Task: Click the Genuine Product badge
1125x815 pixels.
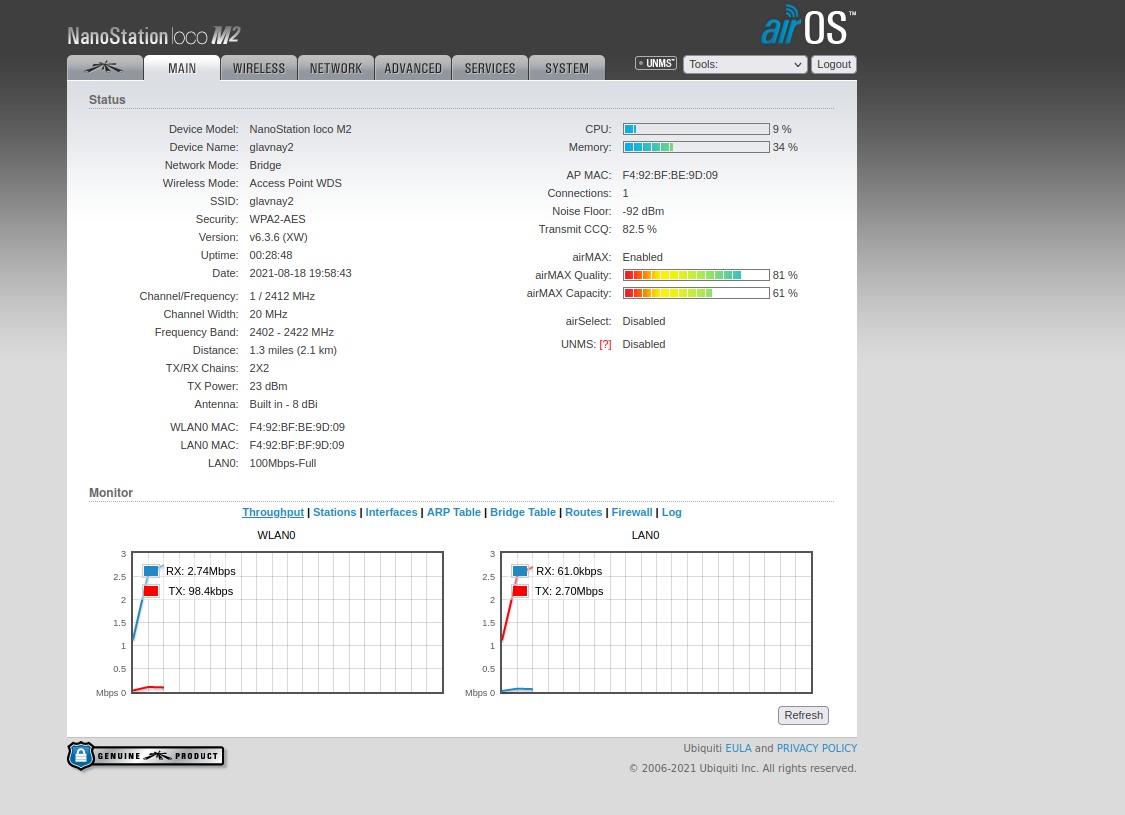Action: [x=146, y=756]
